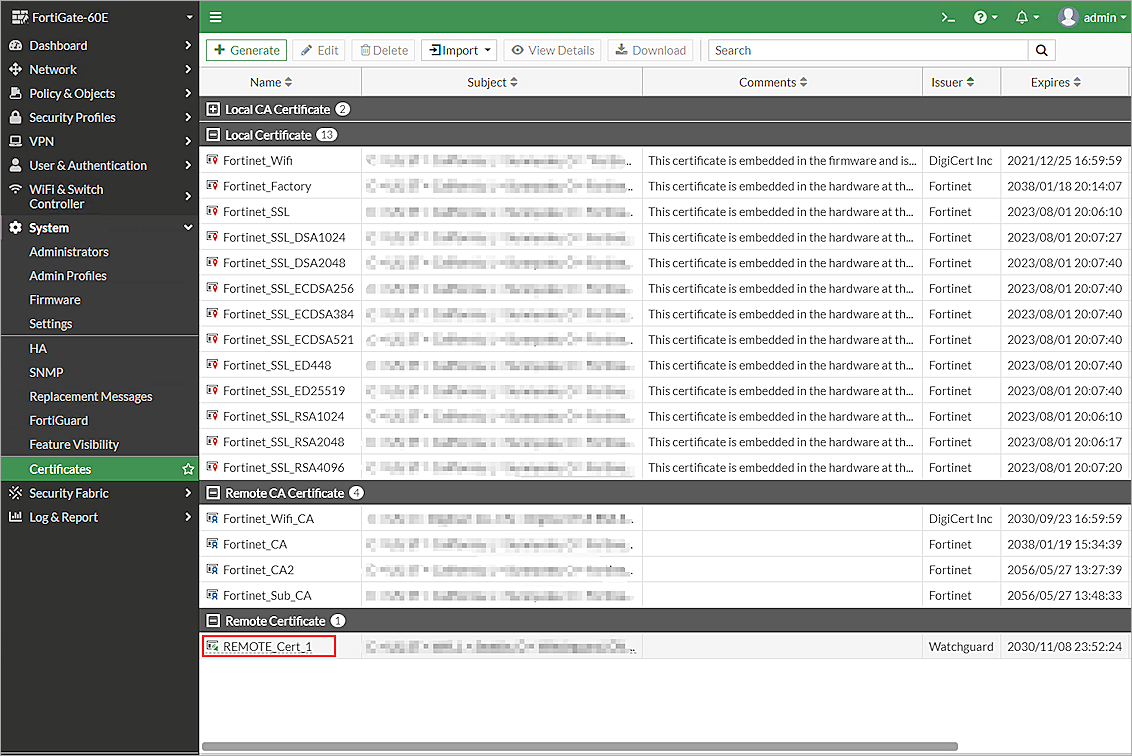The height and width of the screenshot is (756, 1132).
Task: Click the Generate button
Action: coord(246,50)
